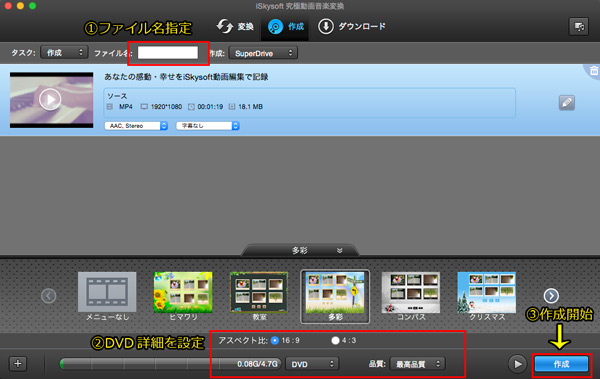Select the メニューなし template
Viewport: 600px width, 379px height.
tap(107, 296)
